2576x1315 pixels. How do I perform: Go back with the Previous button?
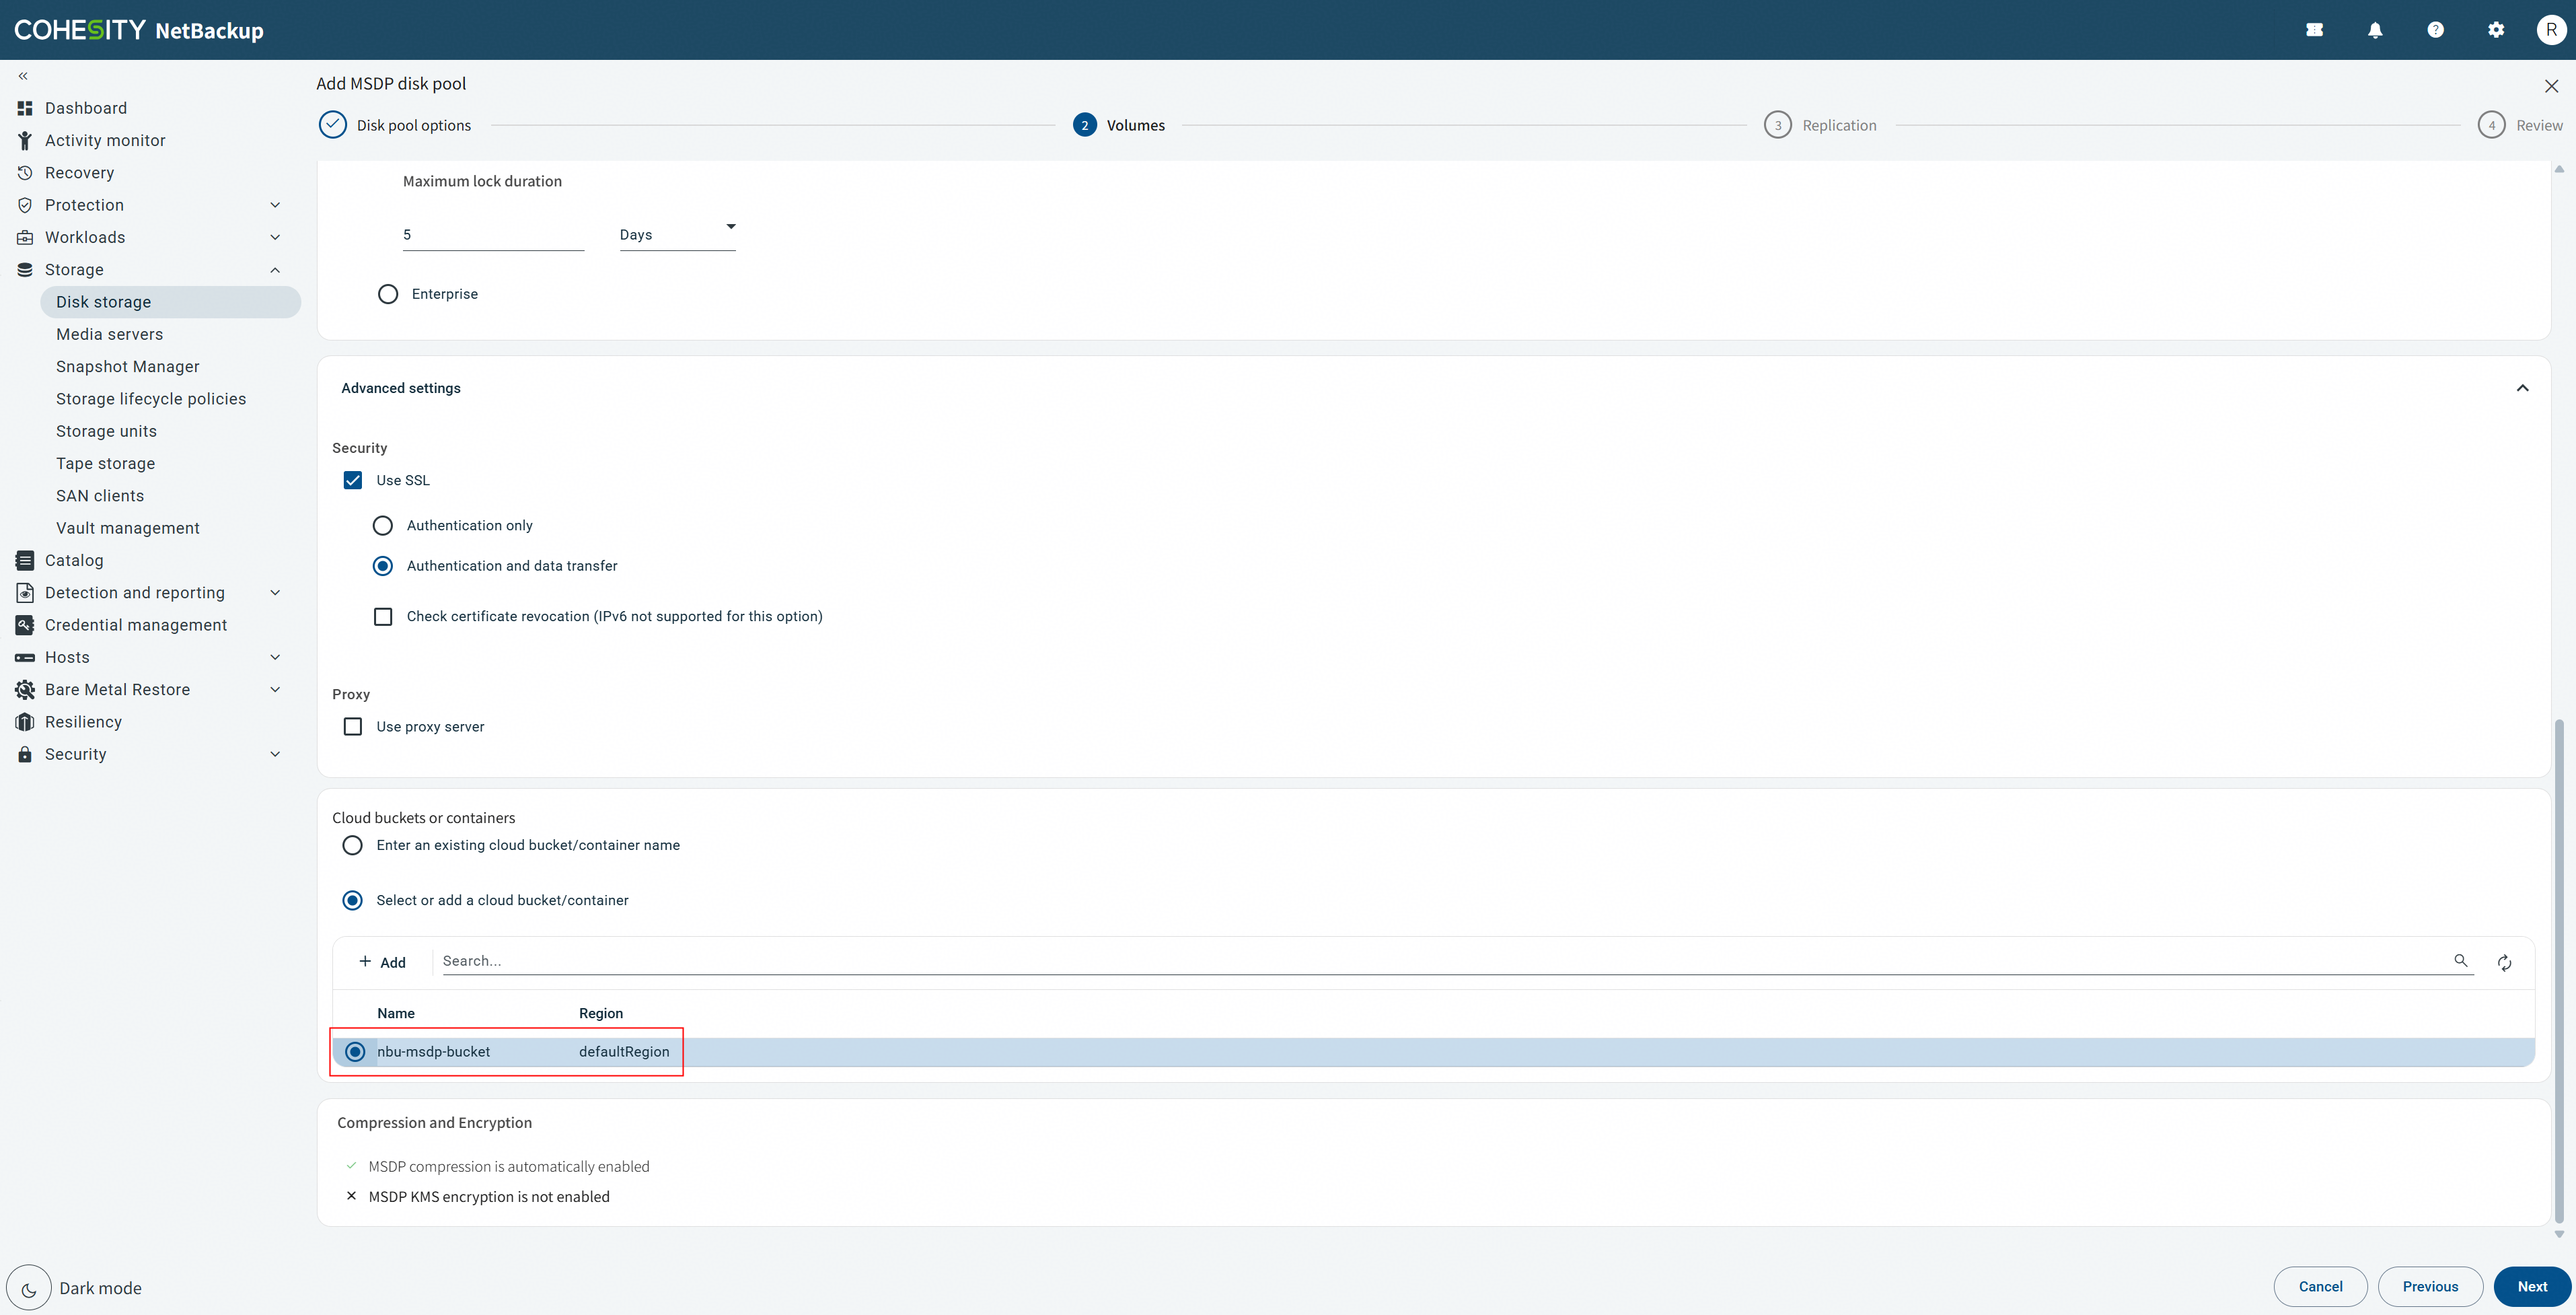point(2430,1287)
